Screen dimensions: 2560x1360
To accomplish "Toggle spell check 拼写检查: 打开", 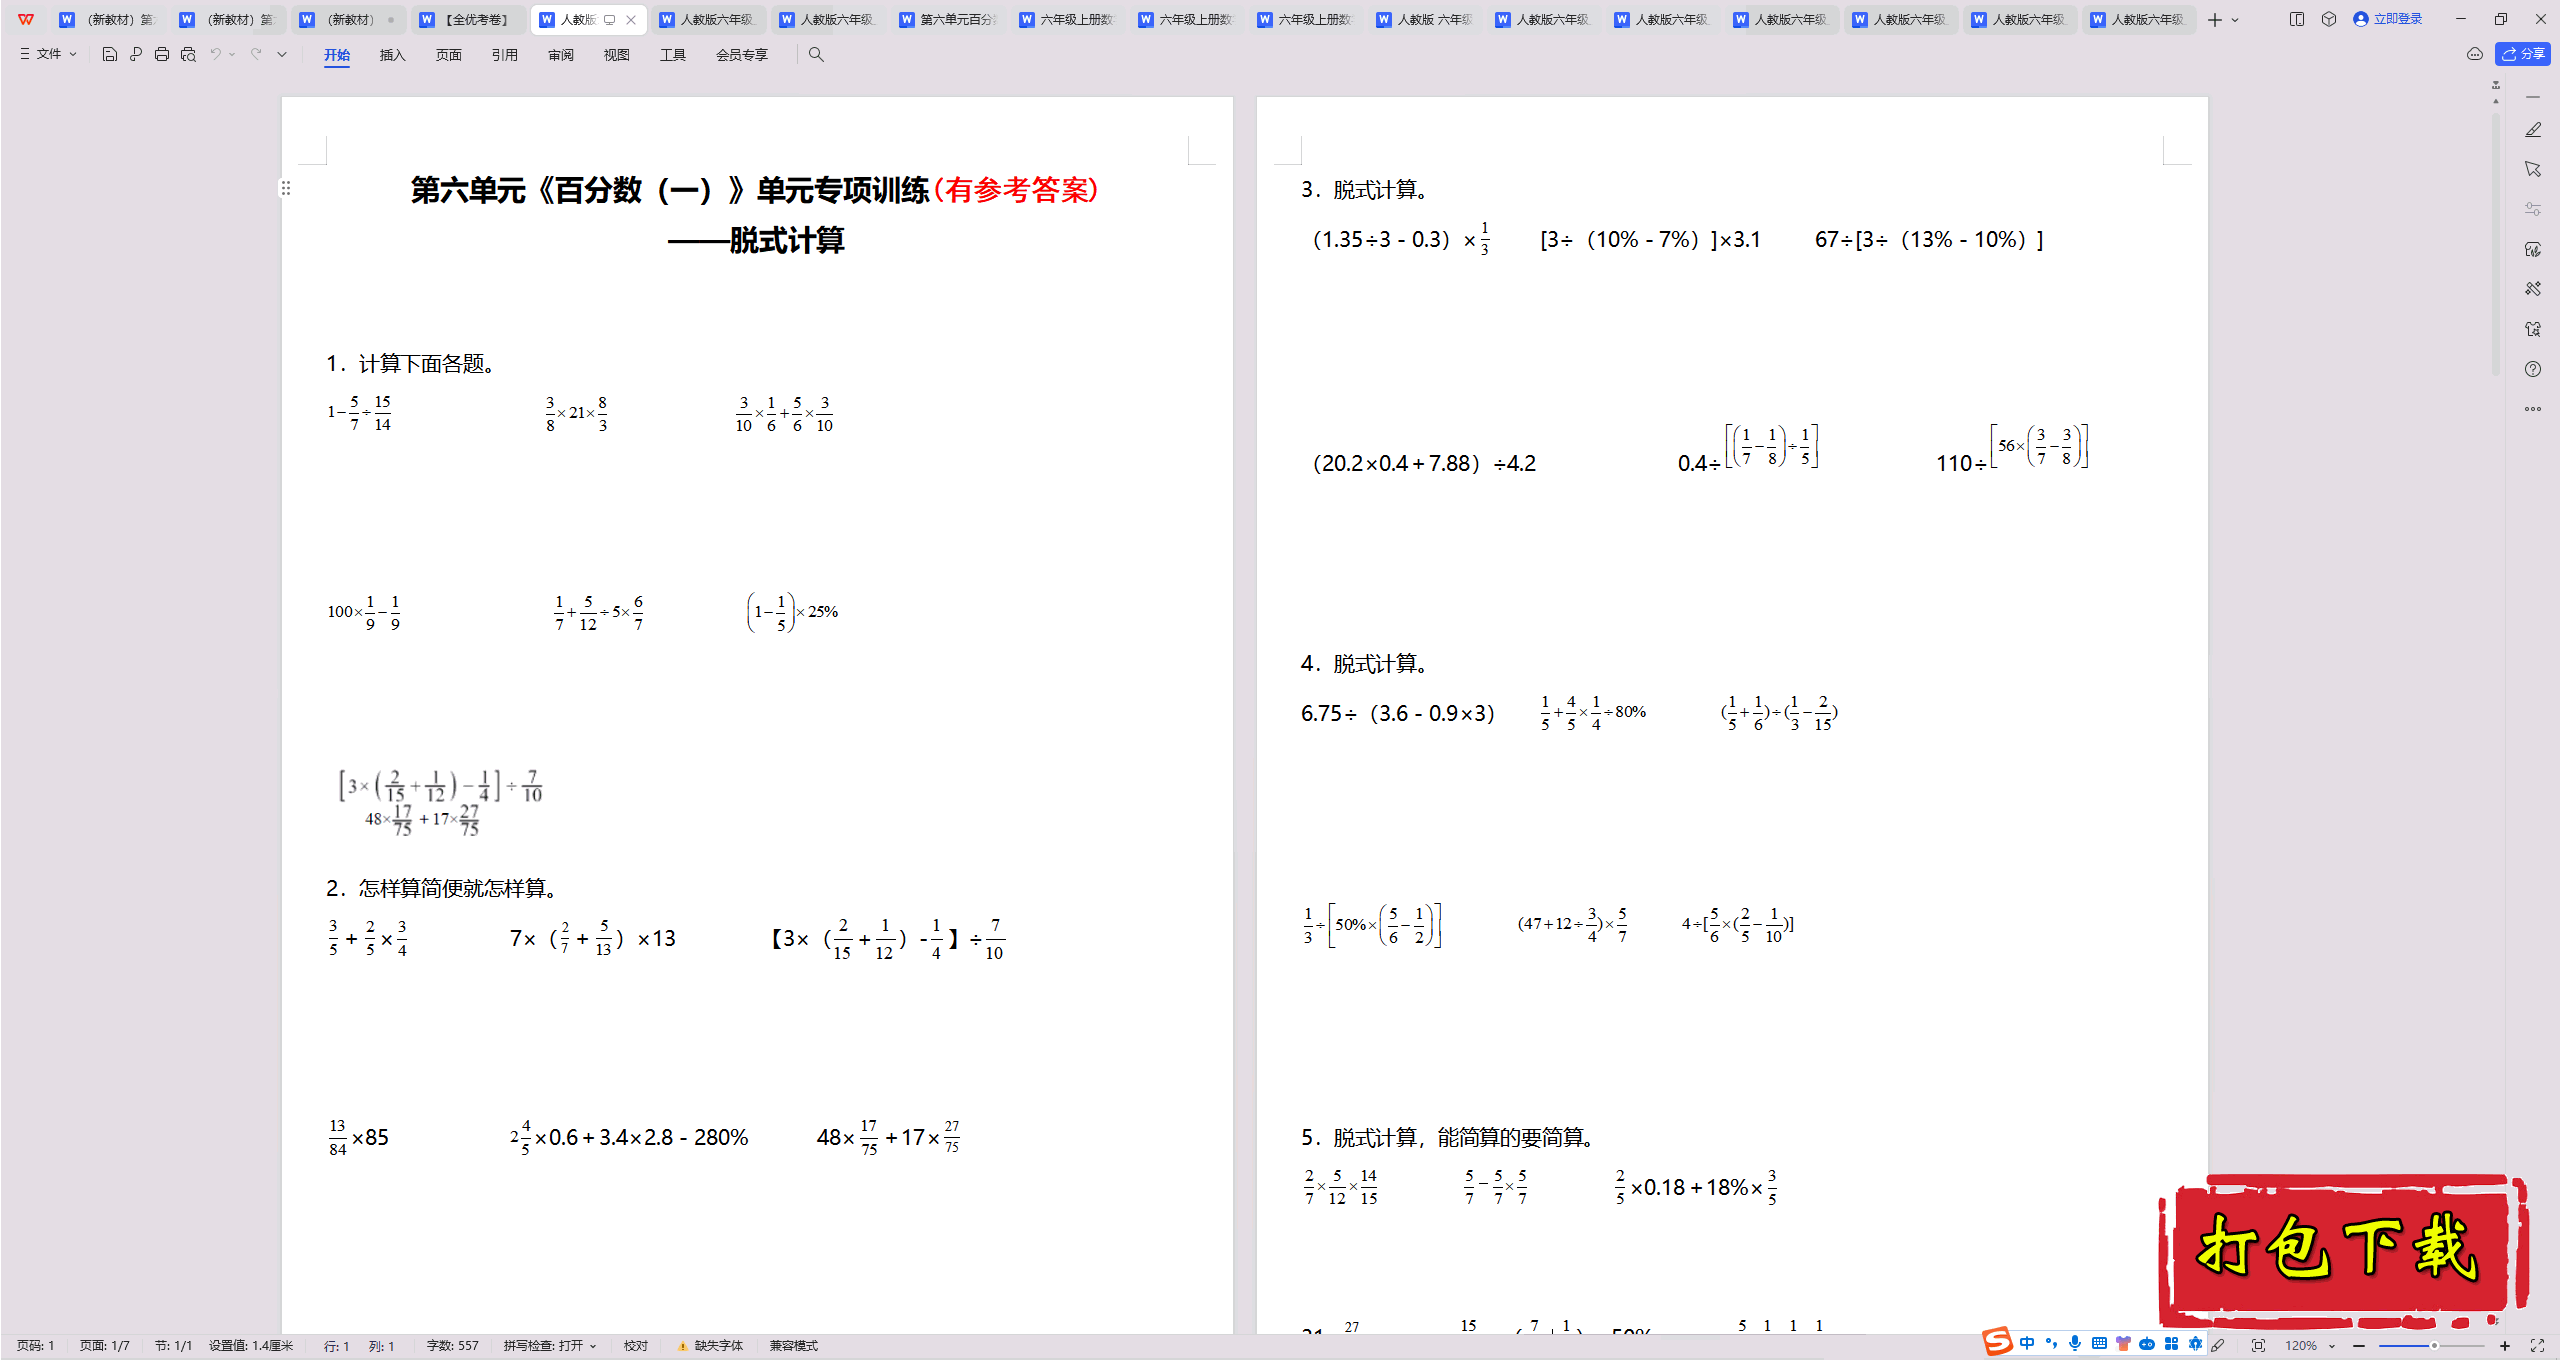I will (x=543, y=1346).
